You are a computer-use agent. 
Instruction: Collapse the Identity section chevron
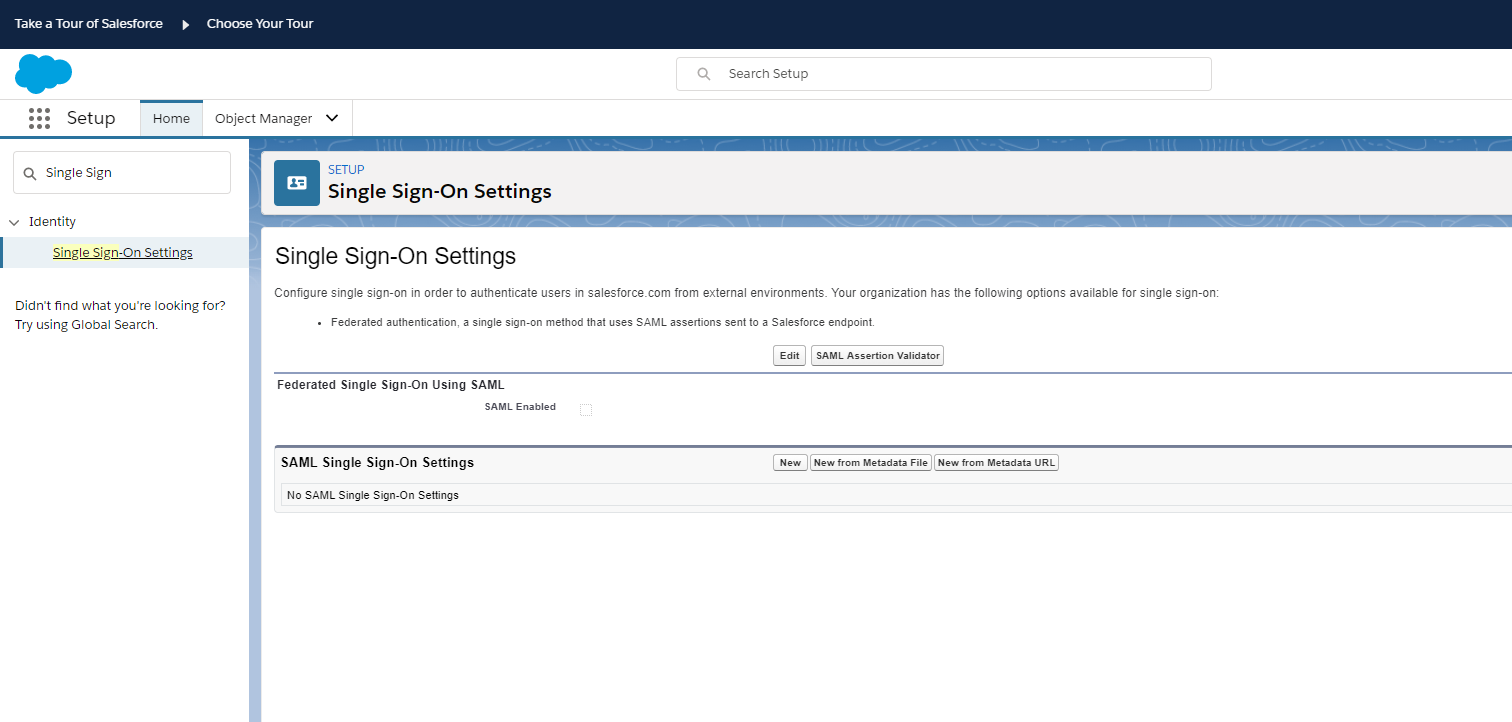(x=14, y=222)
